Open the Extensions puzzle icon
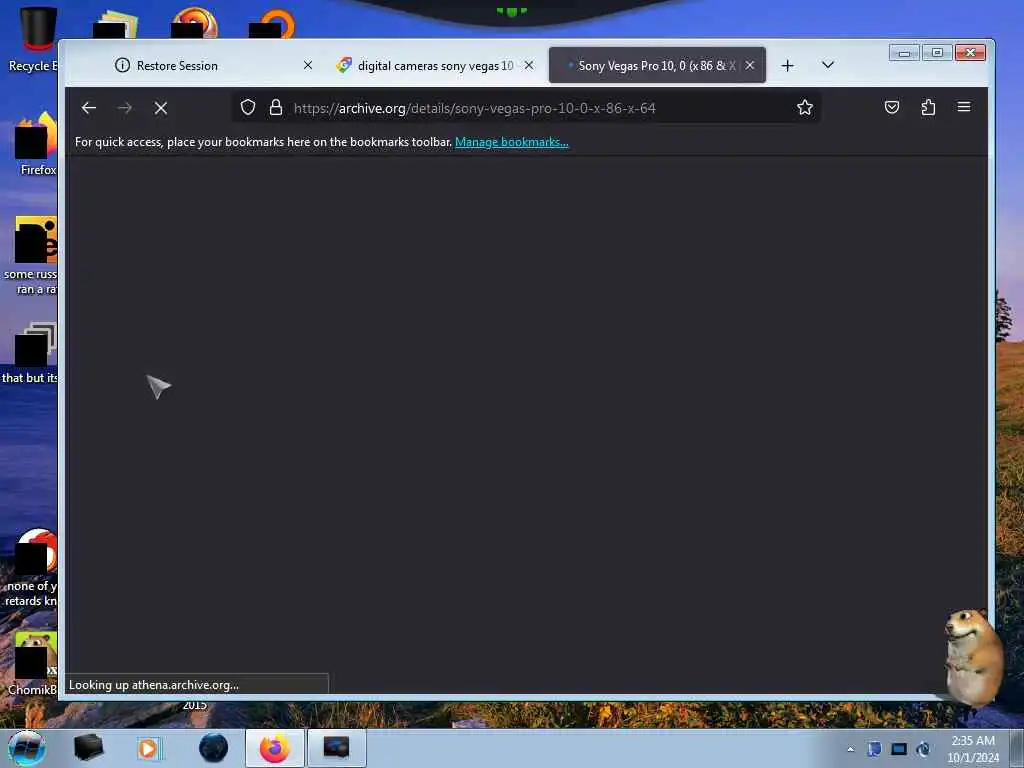The image size is (1024, 768). (x=928, y=107)
